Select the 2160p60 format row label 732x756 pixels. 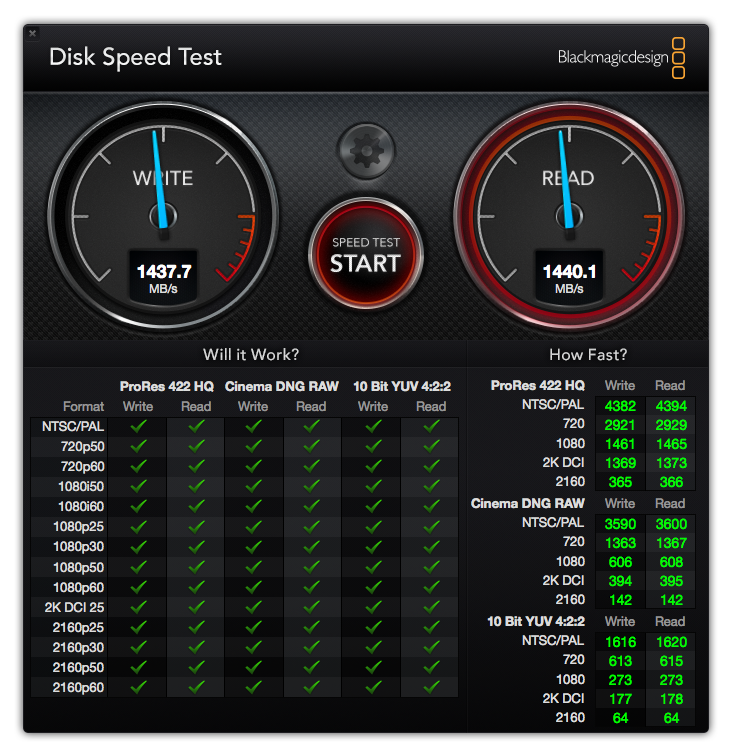pyautogui.click(x=78, y=688)
